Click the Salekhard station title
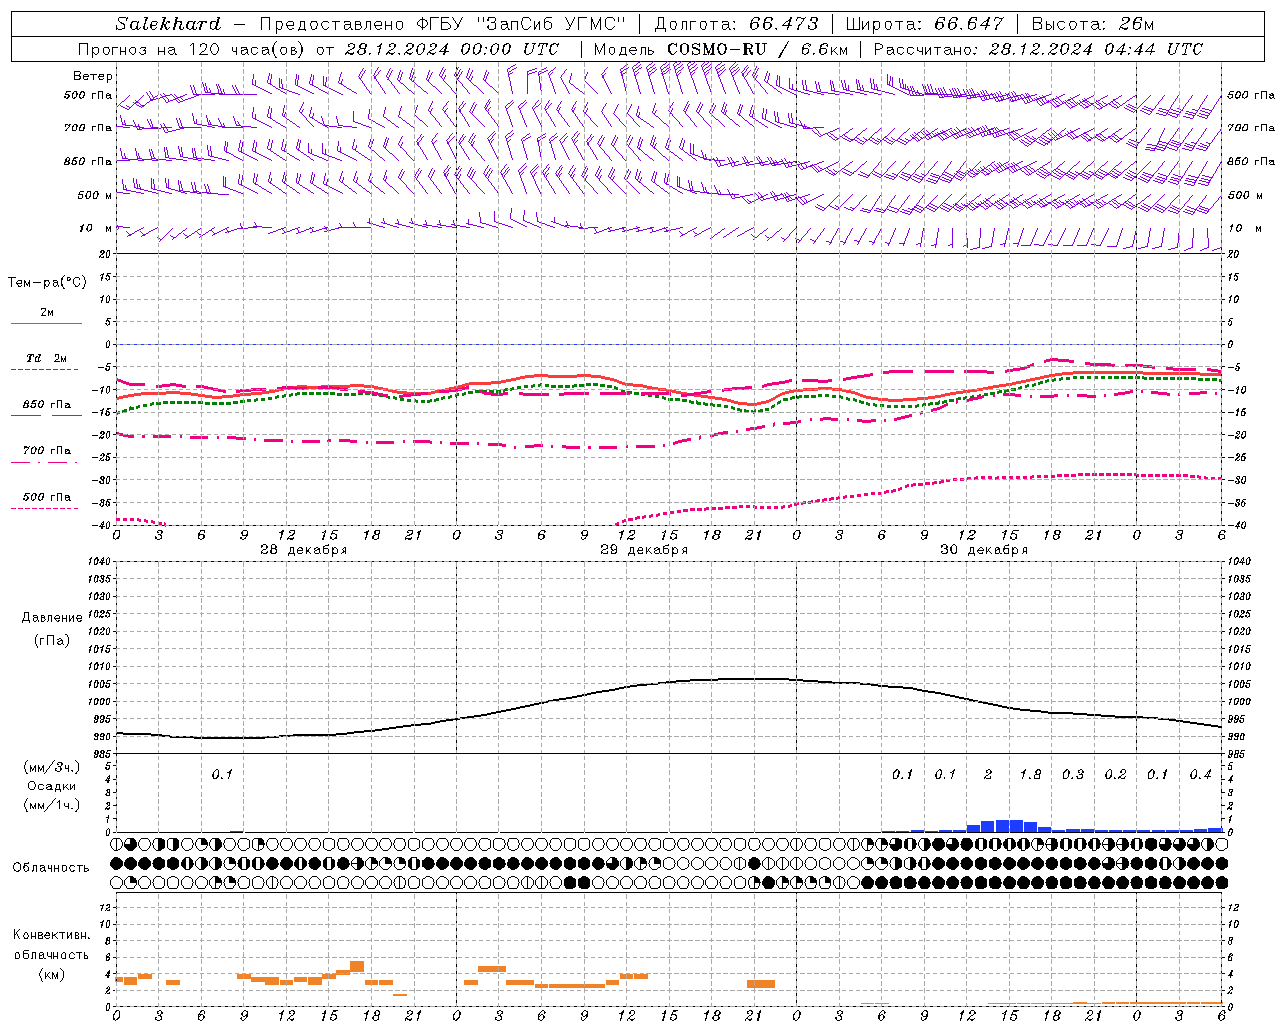The width and height of the screenshot is (1280, 1024). pyautogui.click(x=168, y=24)
